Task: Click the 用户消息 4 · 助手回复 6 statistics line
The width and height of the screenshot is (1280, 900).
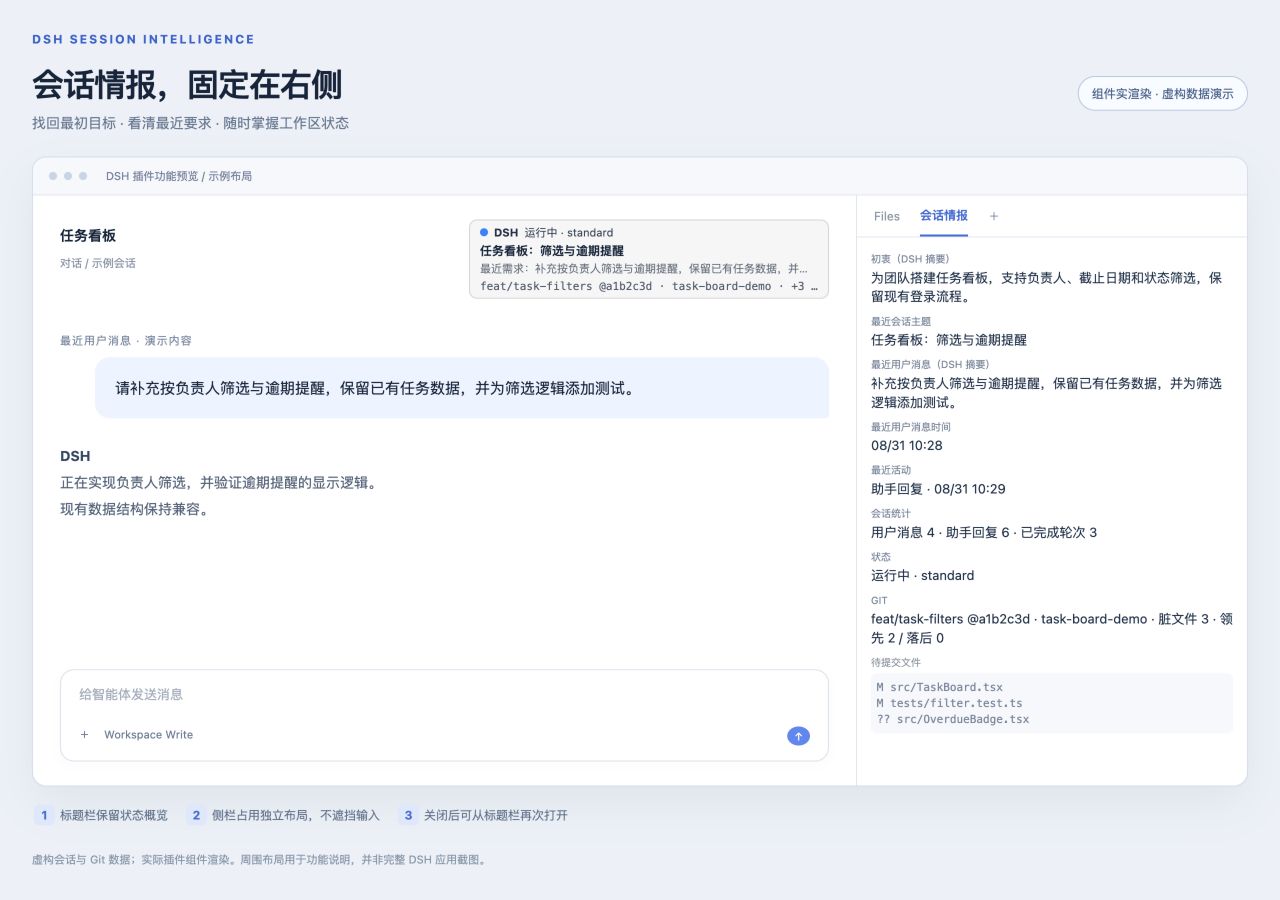Action: (984, 532)
